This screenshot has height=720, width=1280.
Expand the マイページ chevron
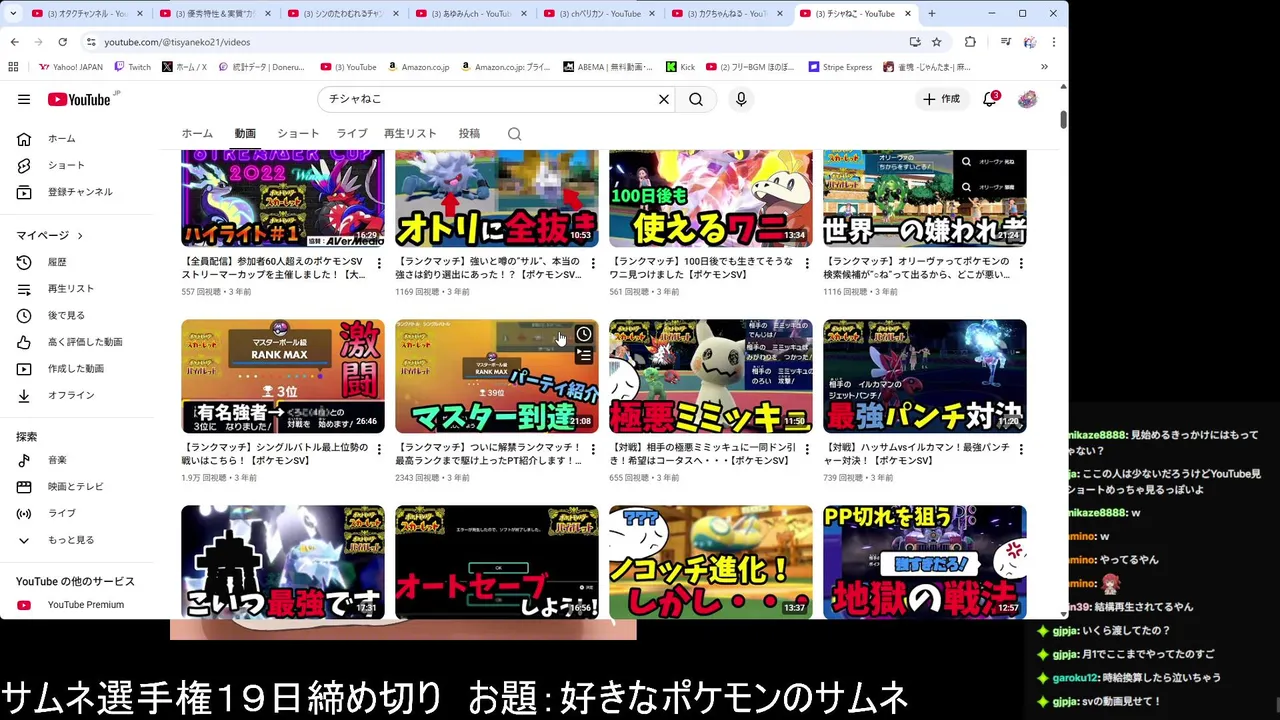click(80, 236)
